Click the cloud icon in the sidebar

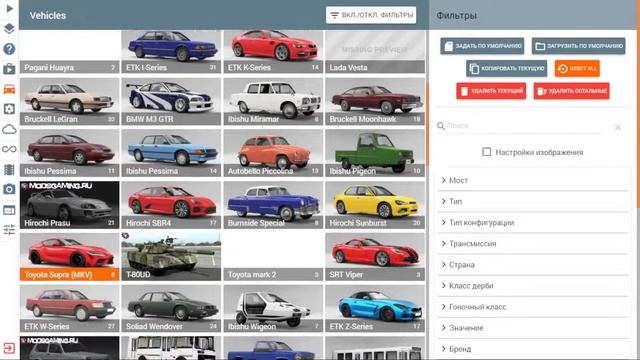coord(9,129)
